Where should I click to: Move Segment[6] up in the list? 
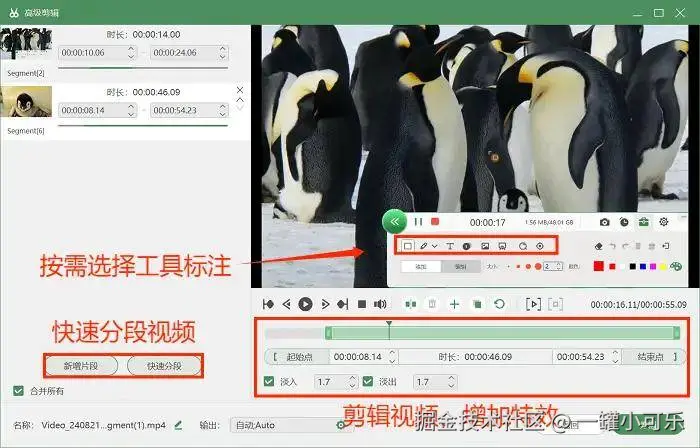coord(240,100)
